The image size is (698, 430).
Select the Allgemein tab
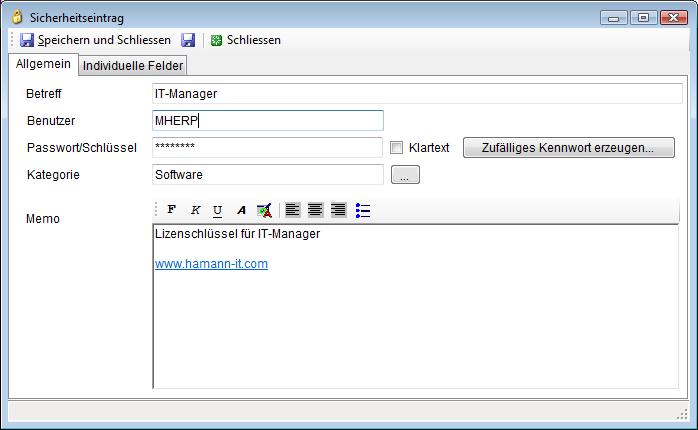[x=43, y=64]
